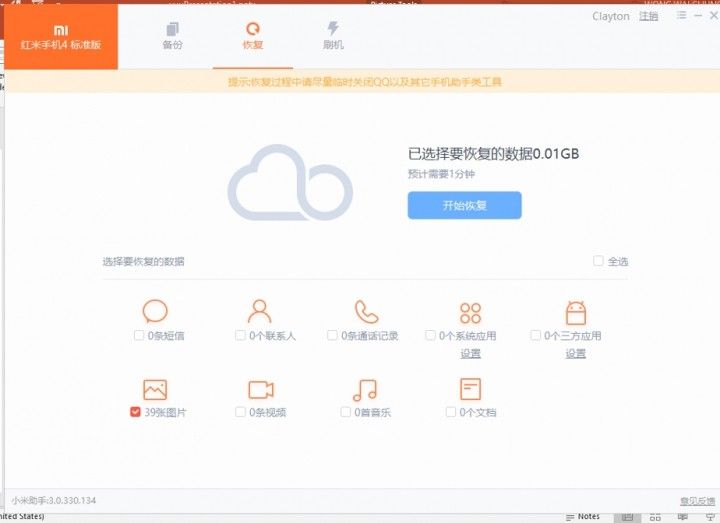This screenshot has height=523, width=720.
Task: Uncheck the 39张图片 pictures checkbox
Action: tap(135, 411)
